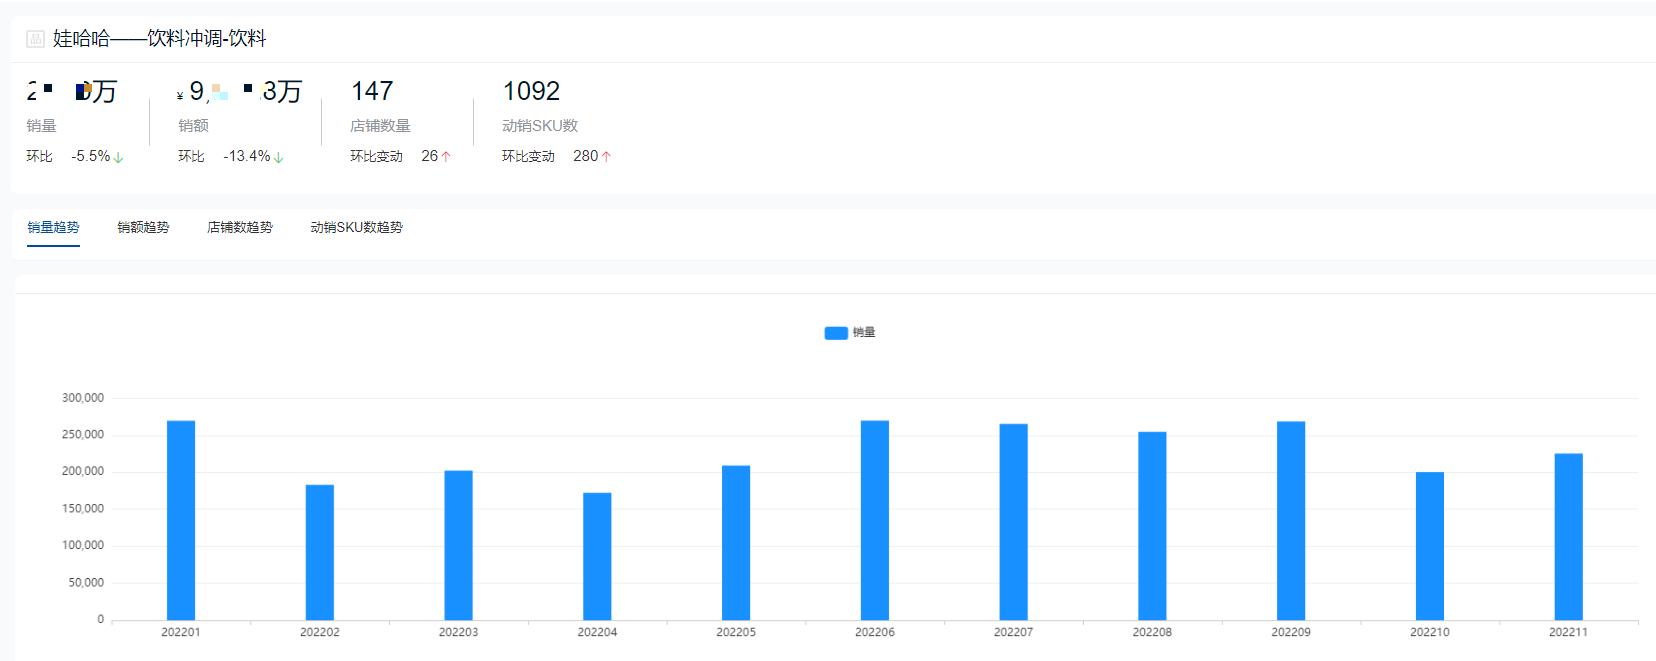Click the 202207 sales bar
The image size is (1656, 661).
click(x=1014, y=522)
